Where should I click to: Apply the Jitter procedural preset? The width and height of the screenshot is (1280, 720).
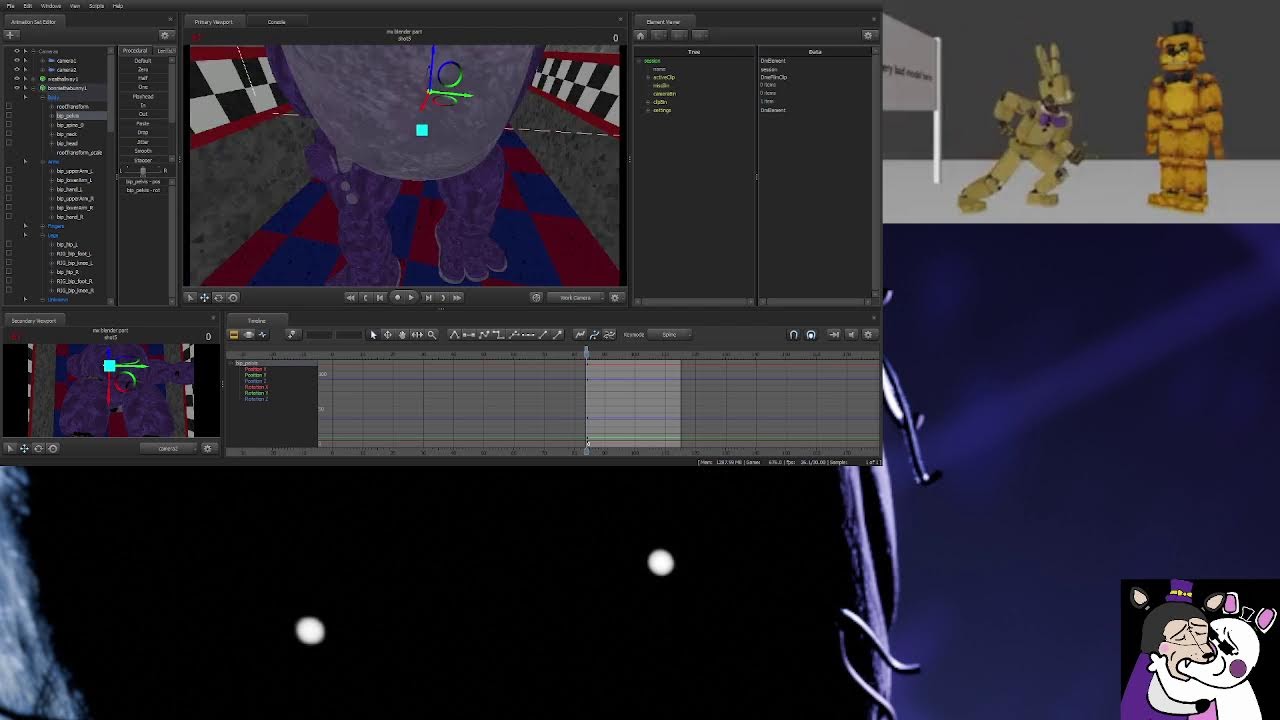coord(143,142)
